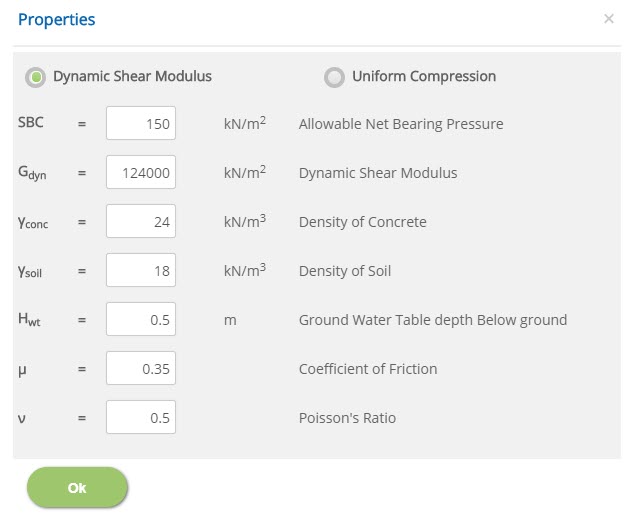632x521 pixels.
Task: Select the Dynamic Shear Modulus radio button
Action: (x=35, y=77)
